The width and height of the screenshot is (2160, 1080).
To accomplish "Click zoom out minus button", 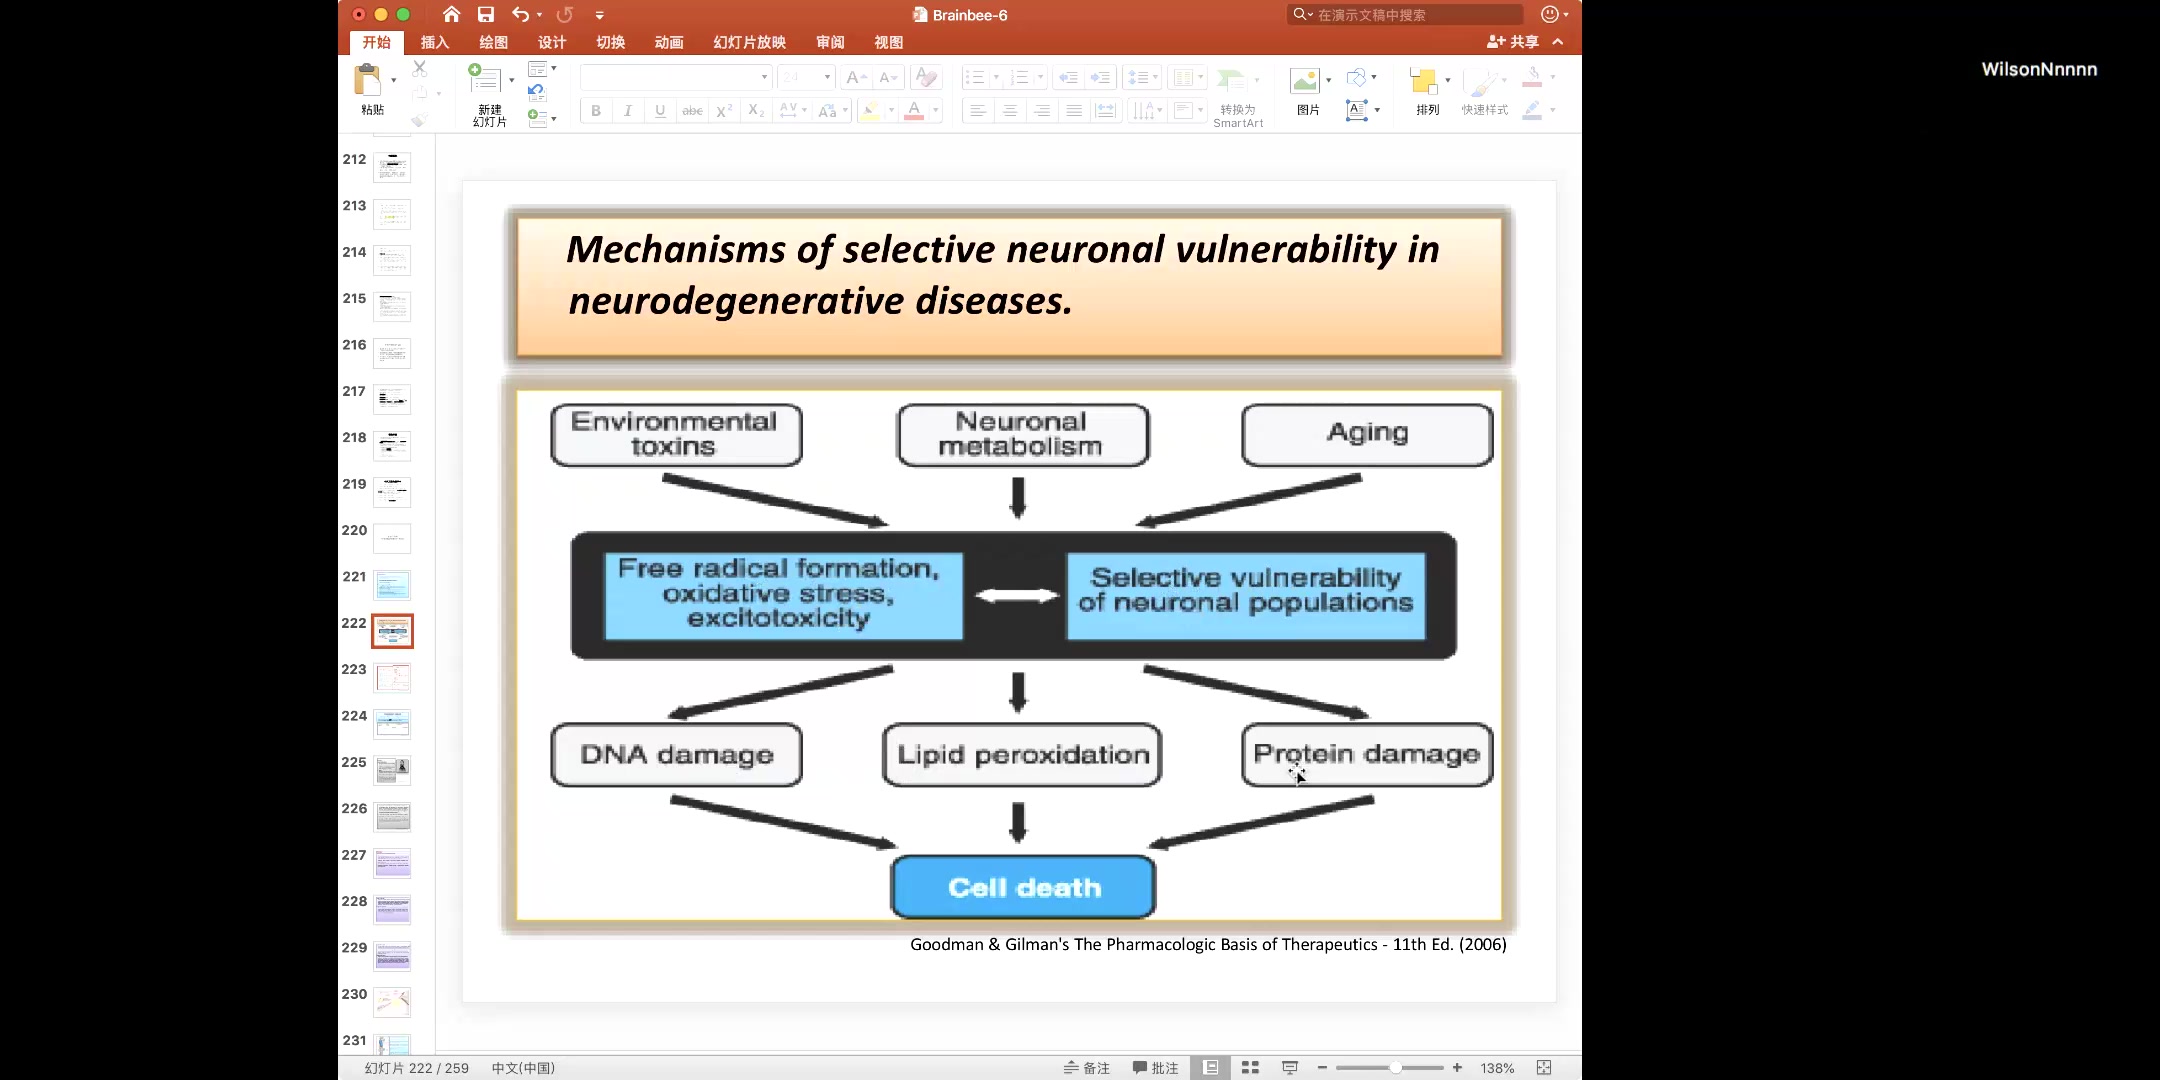I will click(1322, 1068).
